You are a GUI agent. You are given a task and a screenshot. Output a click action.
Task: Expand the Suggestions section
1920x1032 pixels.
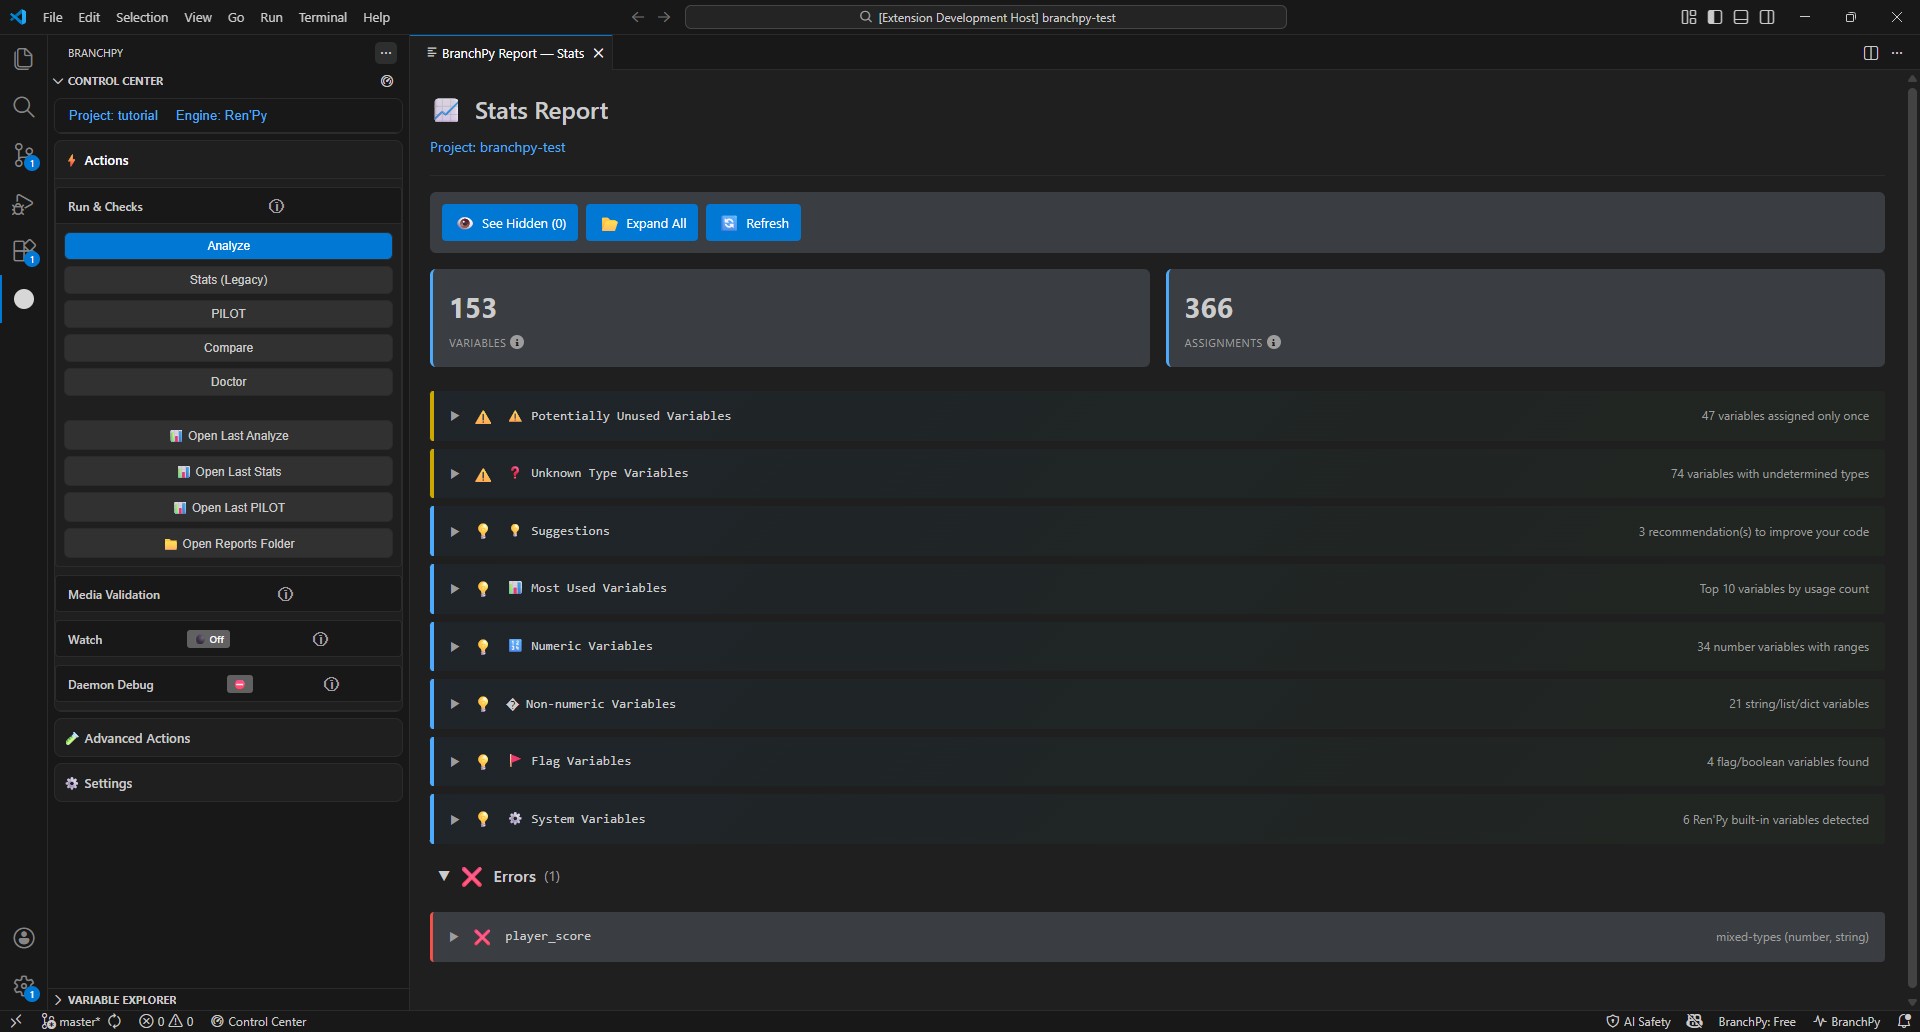coord(1158,531)
